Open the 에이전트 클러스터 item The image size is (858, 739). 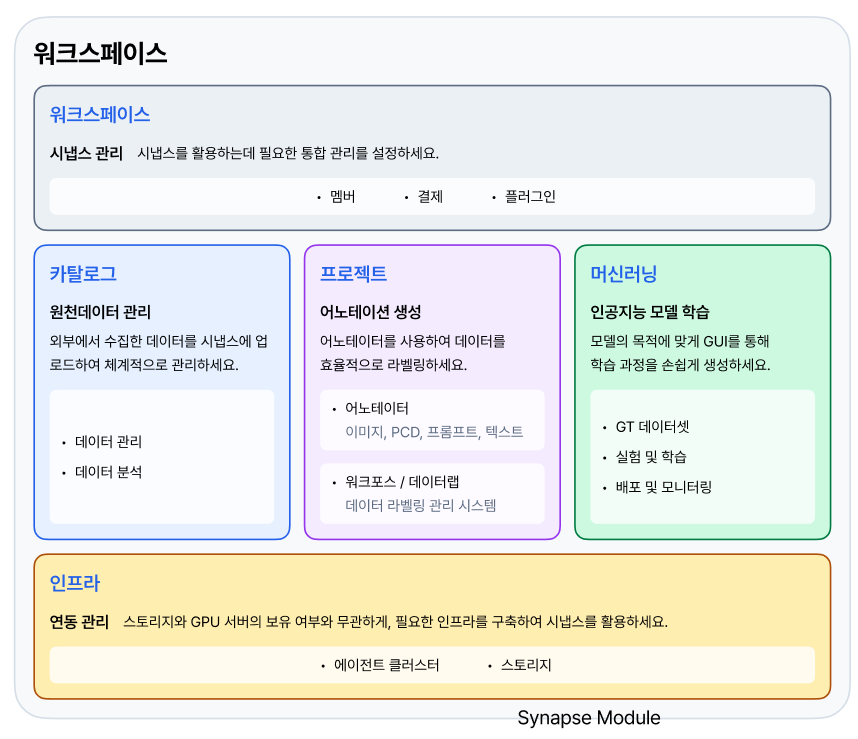pos(386,665)
